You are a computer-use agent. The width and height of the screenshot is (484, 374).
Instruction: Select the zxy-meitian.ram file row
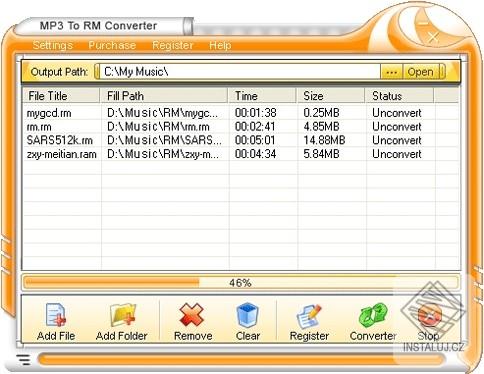(241, 154)
